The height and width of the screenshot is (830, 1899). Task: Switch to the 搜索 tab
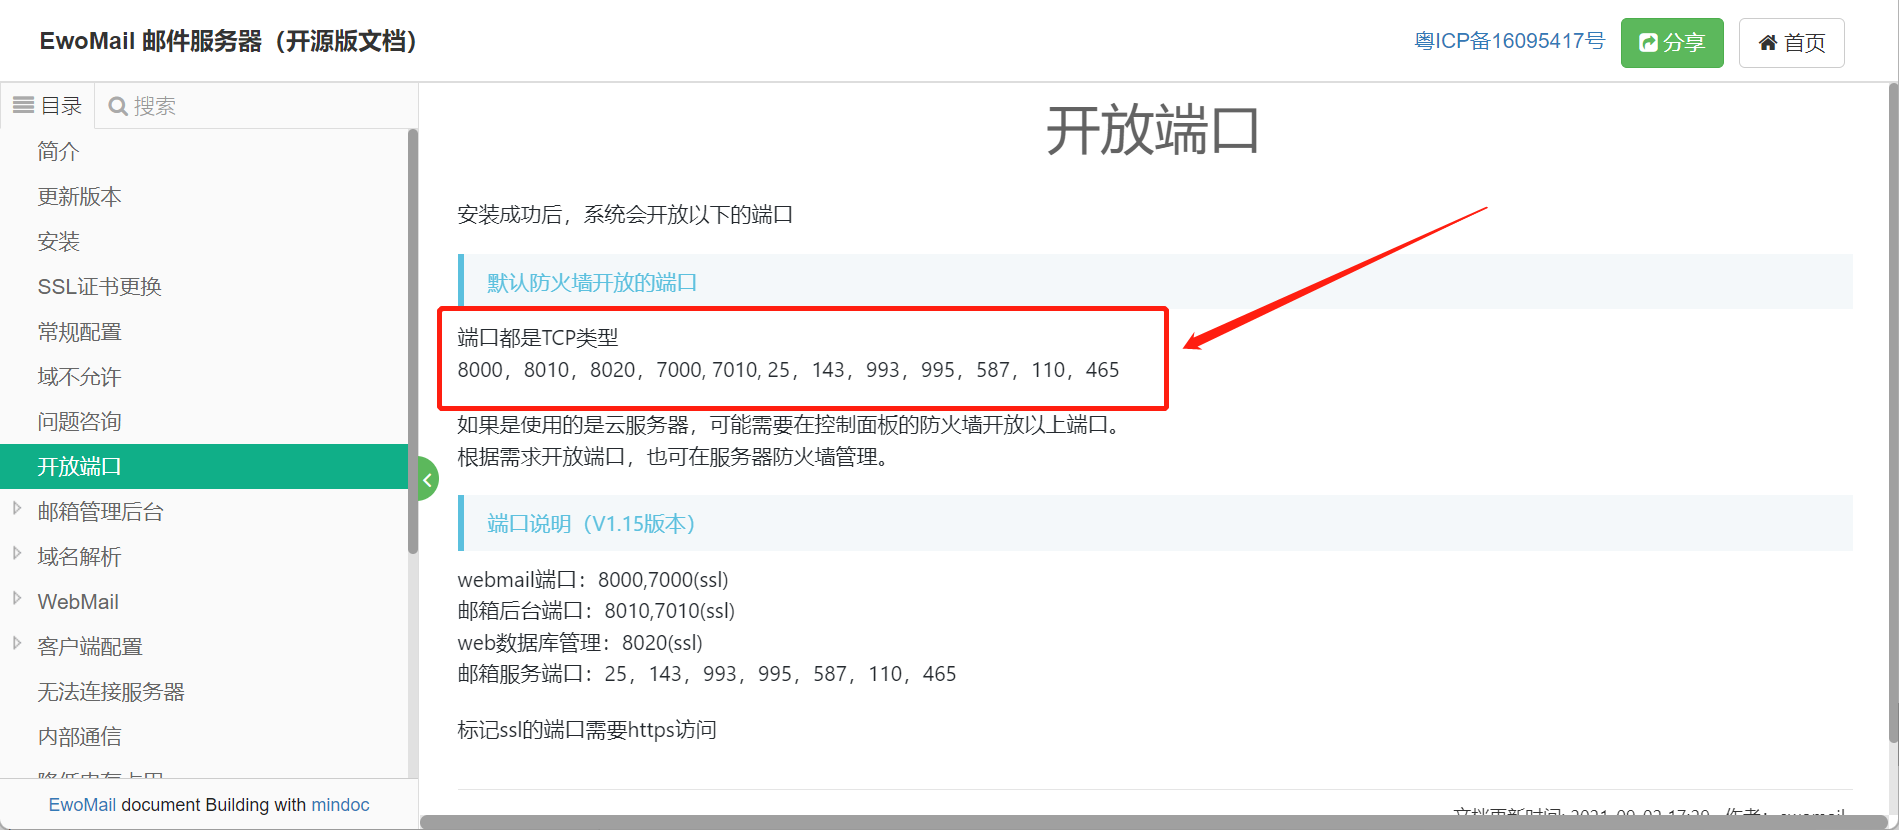click(x=142, y=106)
